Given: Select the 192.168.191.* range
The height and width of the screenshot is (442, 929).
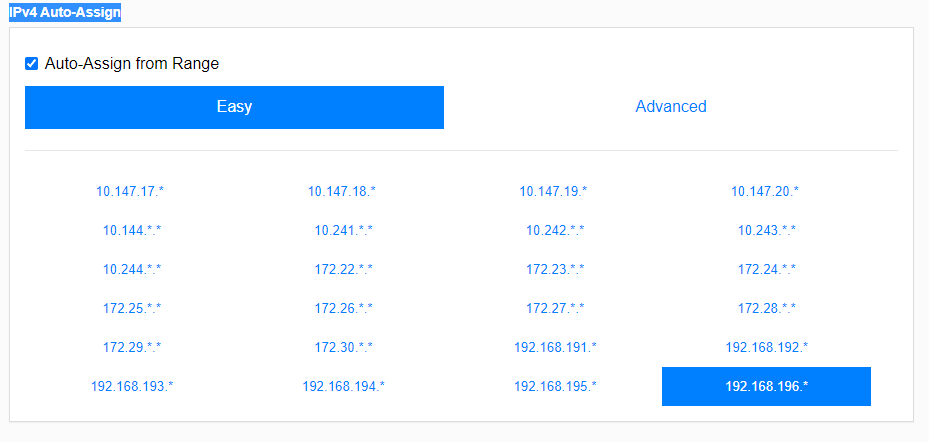Looking at the screenshot, I should (x=555, y=347).
